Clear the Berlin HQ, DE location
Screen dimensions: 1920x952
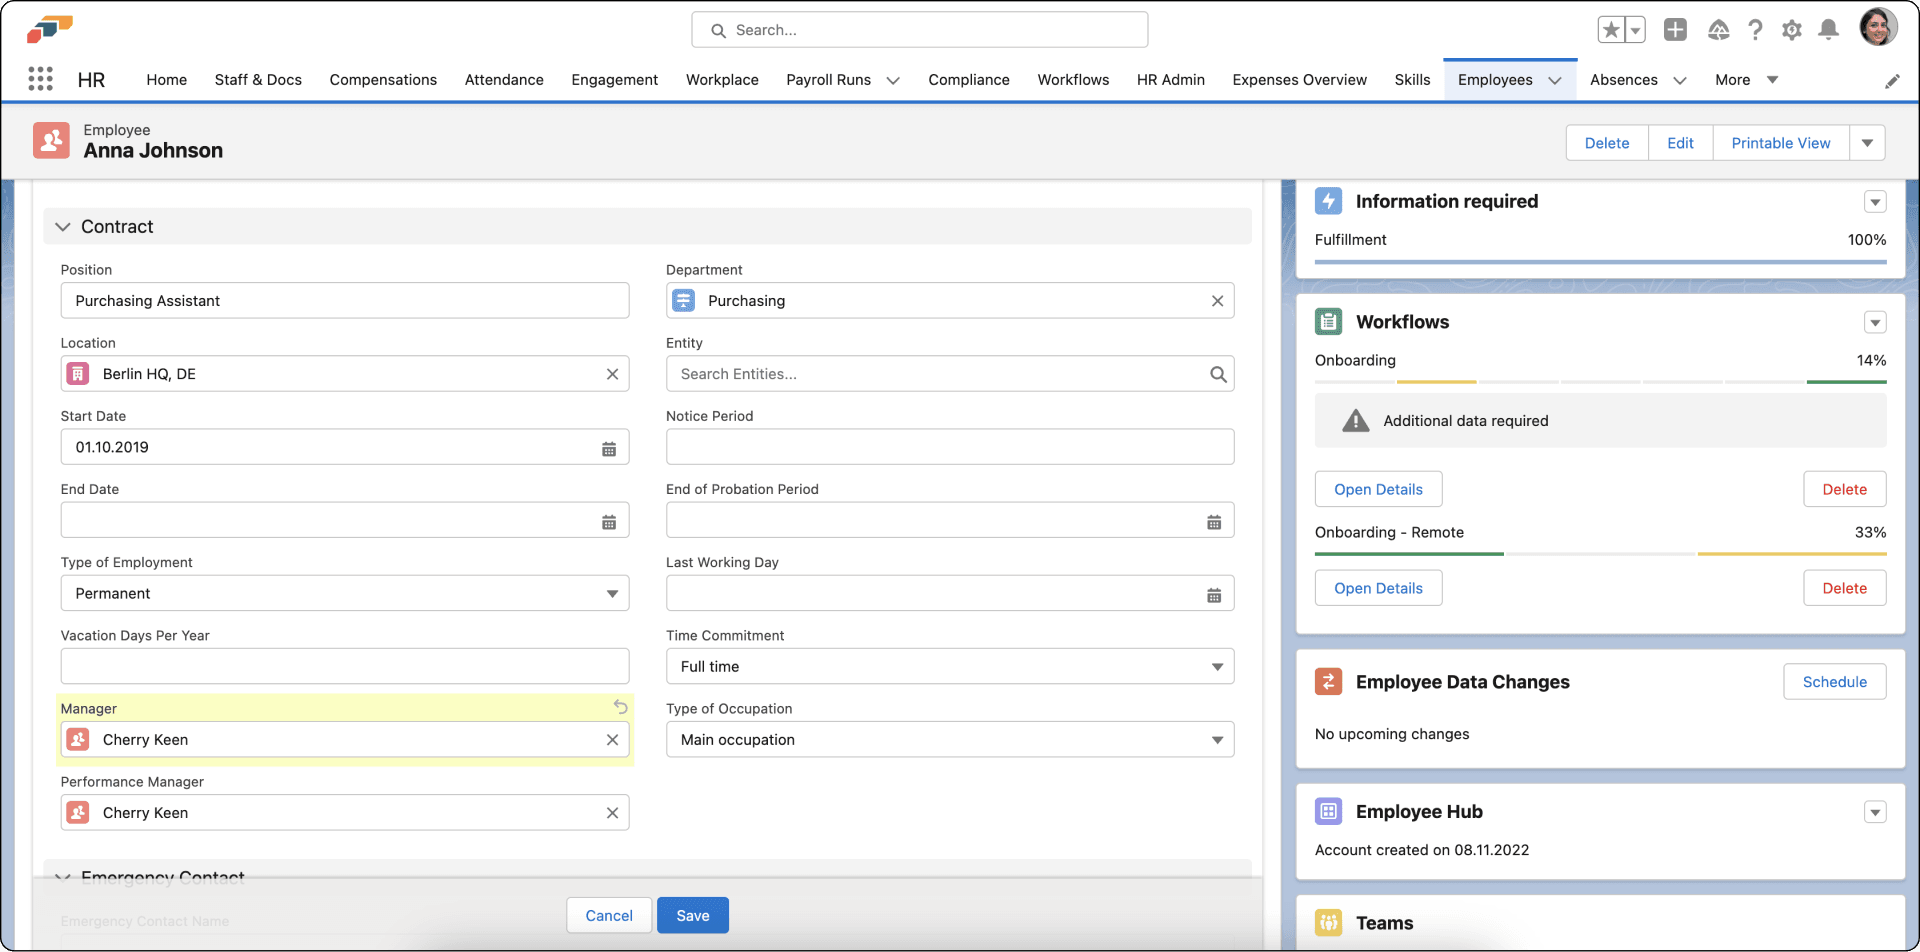[x=612, y=374]
